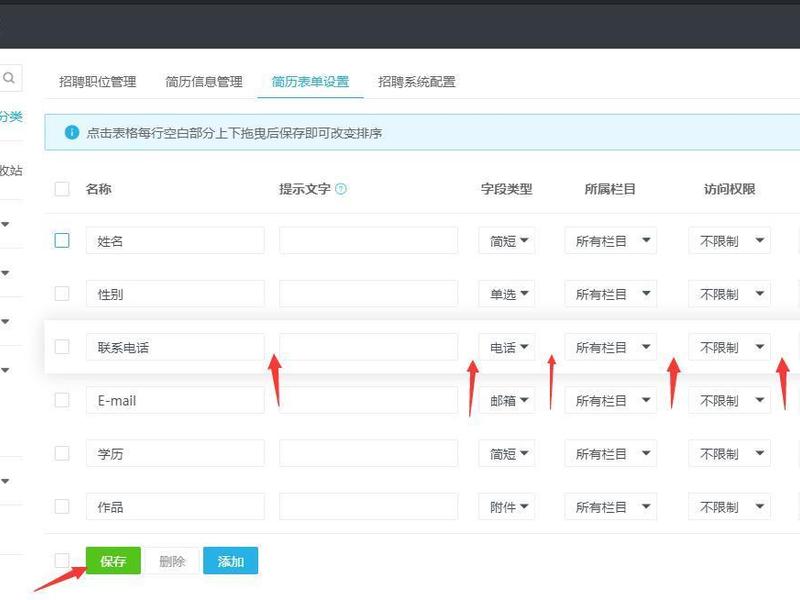
Task: Check the 姓名 row checkbox
Action: coord(62,240)
